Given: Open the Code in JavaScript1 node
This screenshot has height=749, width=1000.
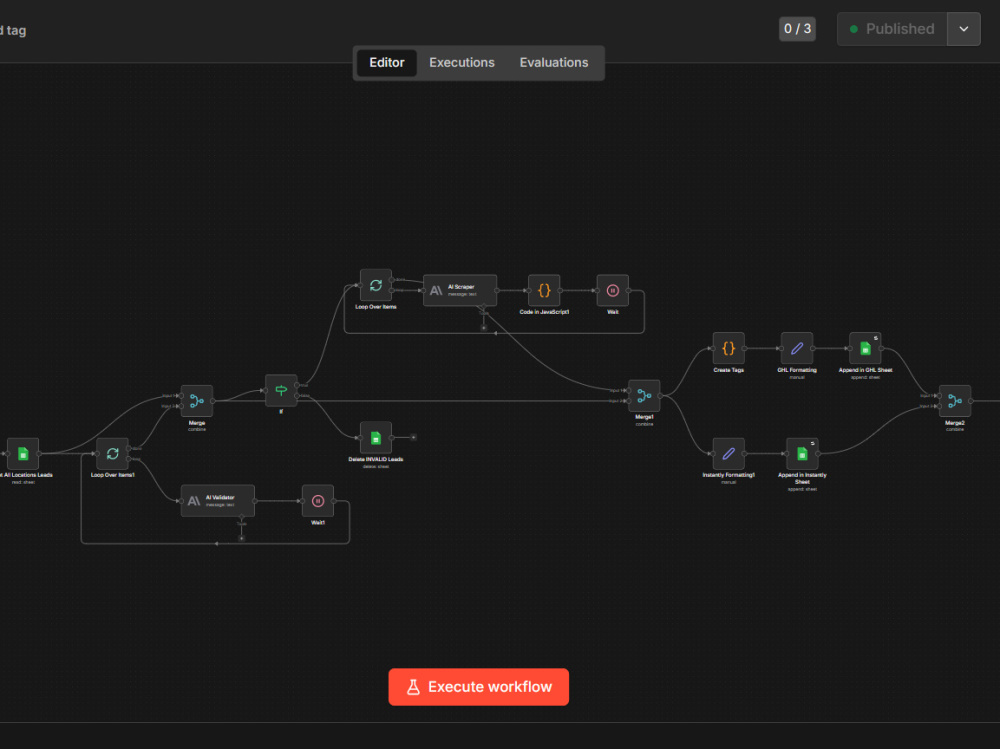Looking at the screenshot, I should click(544, 290).
